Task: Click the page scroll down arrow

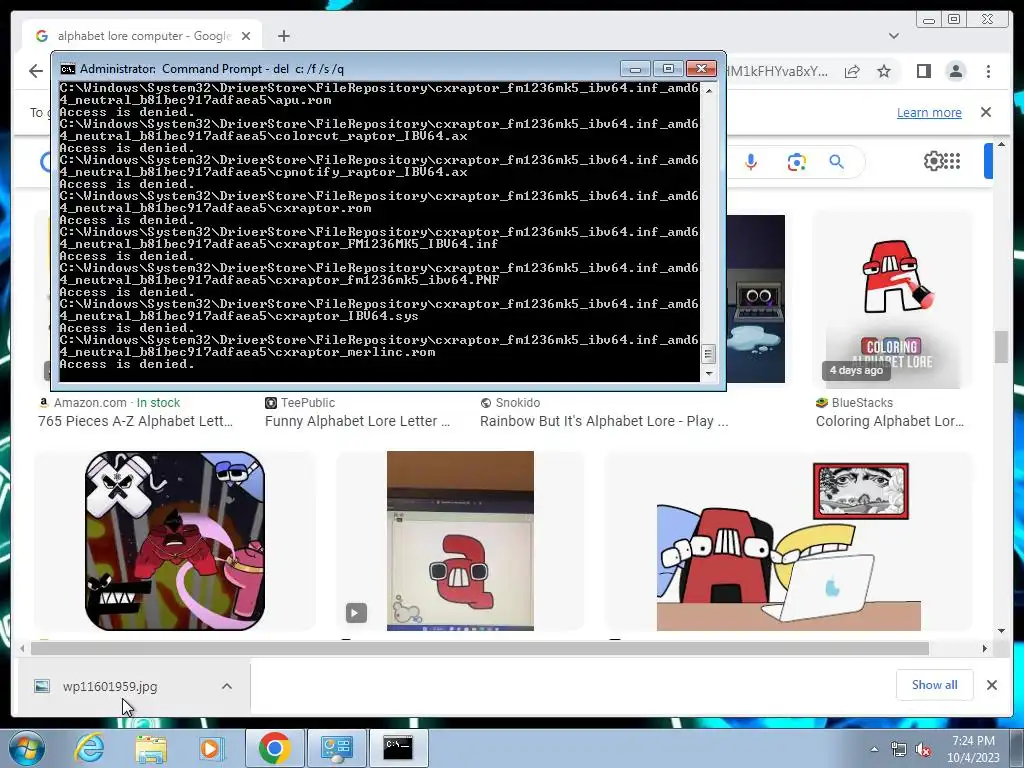Action: click(x=1001, y=631)
